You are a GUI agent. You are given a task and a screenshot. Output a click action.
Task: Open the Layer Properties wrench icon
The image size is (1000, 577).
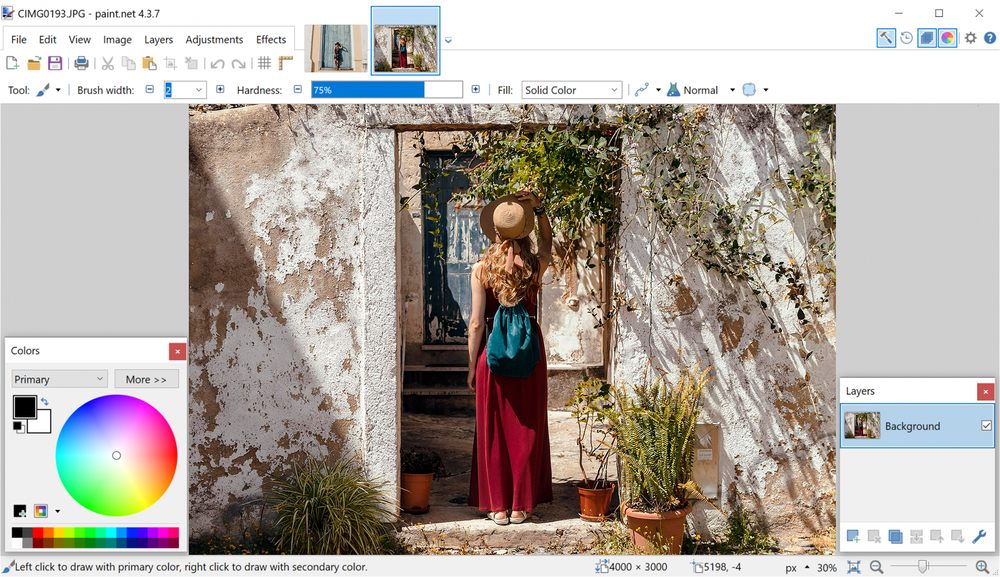click(979, 537)
